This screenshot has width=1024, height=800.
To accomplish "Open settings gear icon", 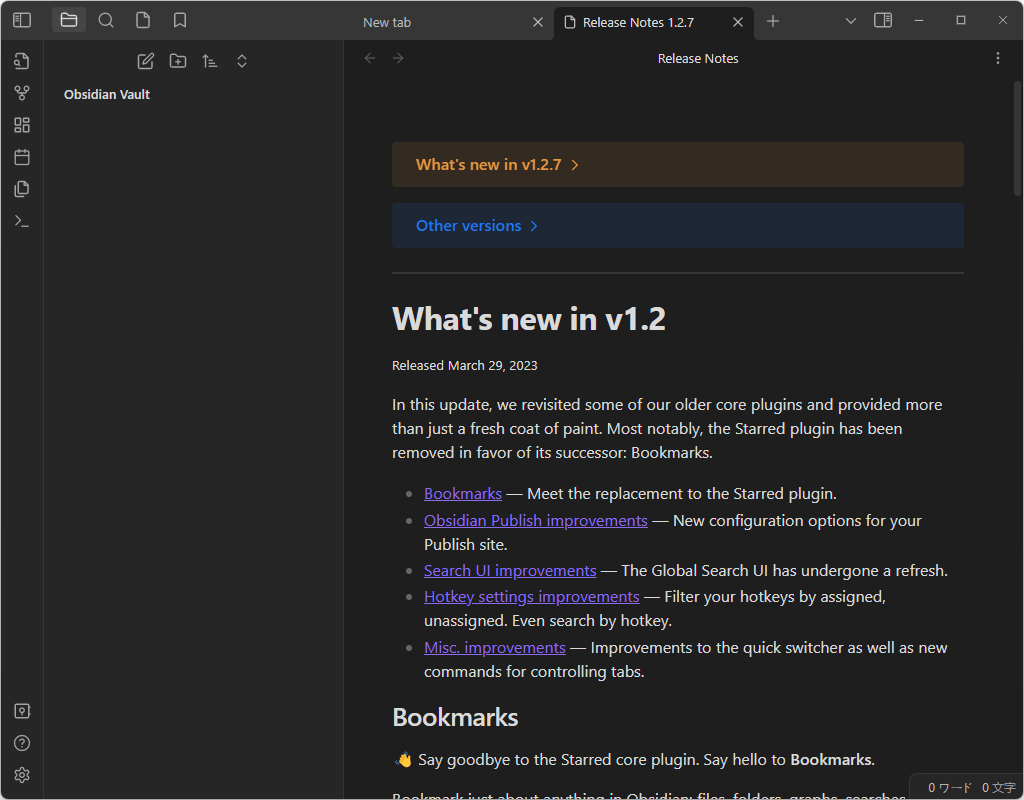I will tap(22, 775).
